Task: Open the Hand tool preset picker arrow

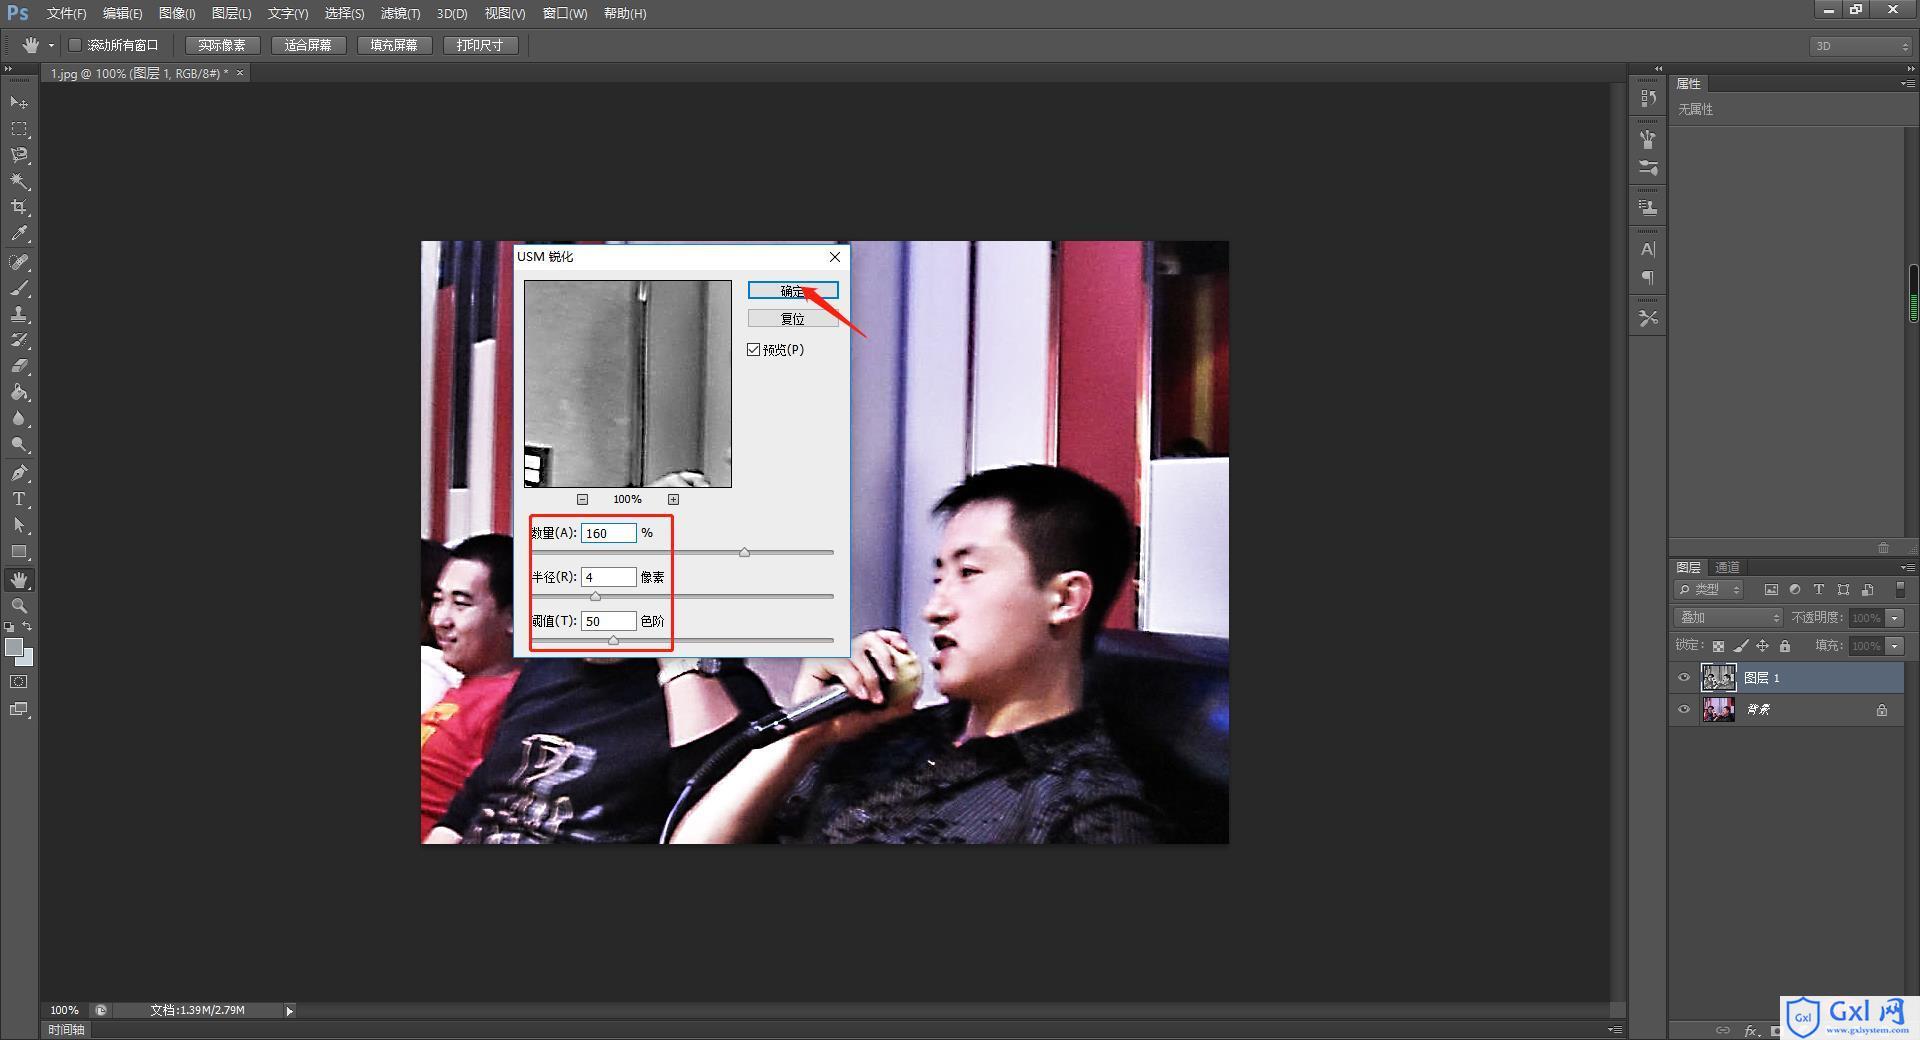Action: [x=51, y=46]
